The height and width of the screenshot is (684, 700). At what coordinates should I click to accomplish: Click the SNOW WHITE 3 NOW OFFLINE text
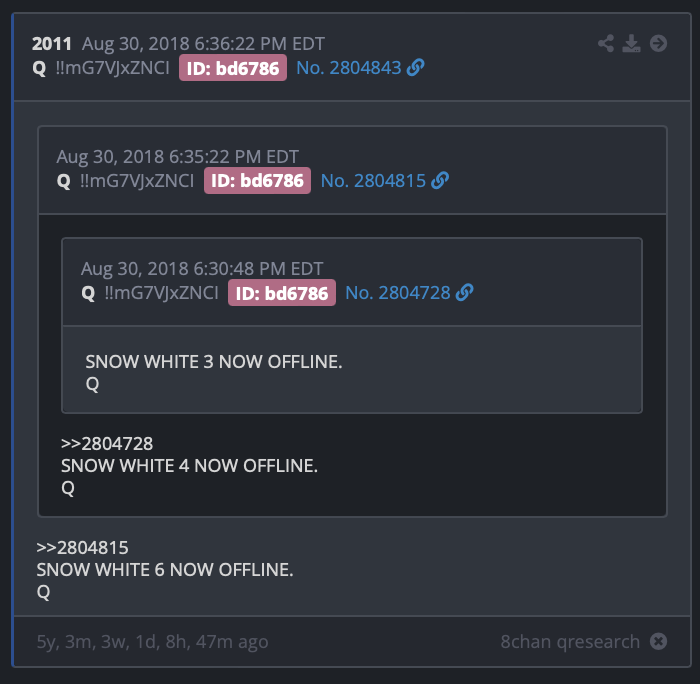tap(214, 362)
